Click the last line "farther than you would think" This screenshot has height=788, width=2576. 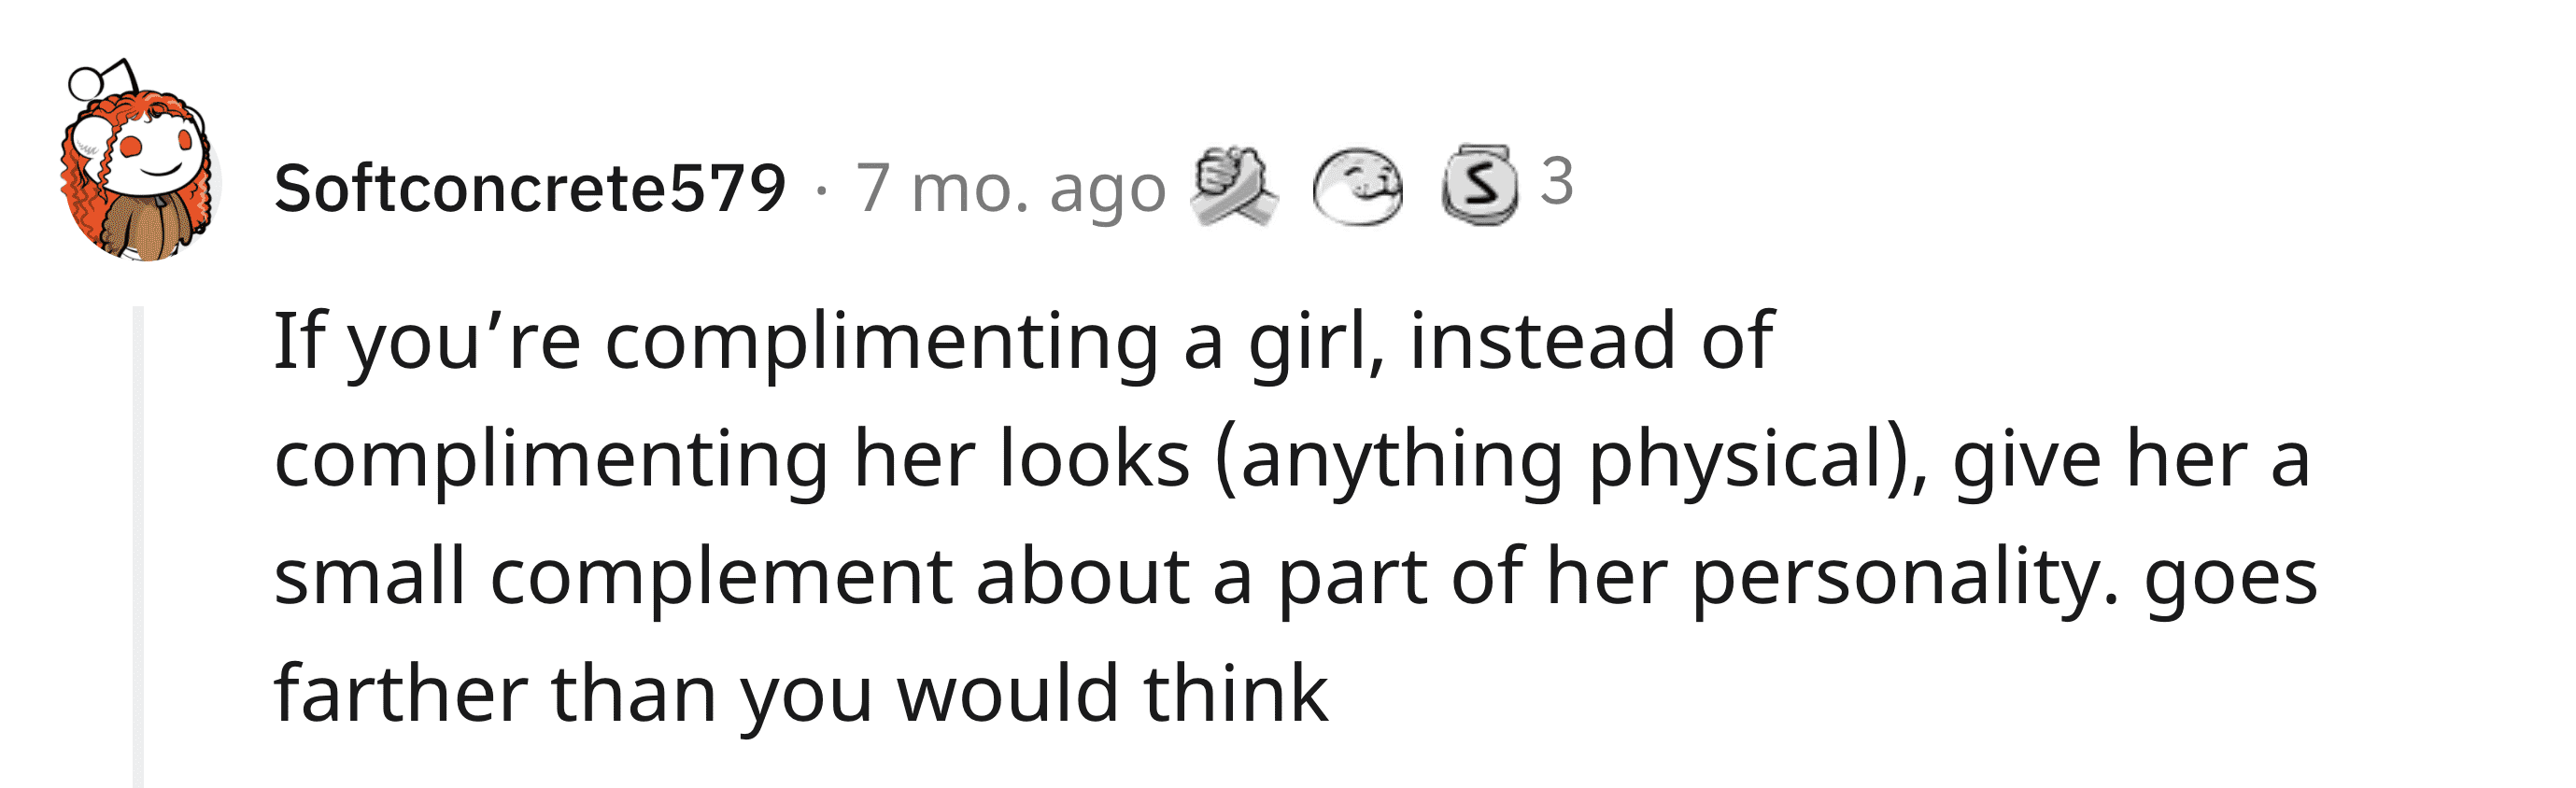coord(801,695)
